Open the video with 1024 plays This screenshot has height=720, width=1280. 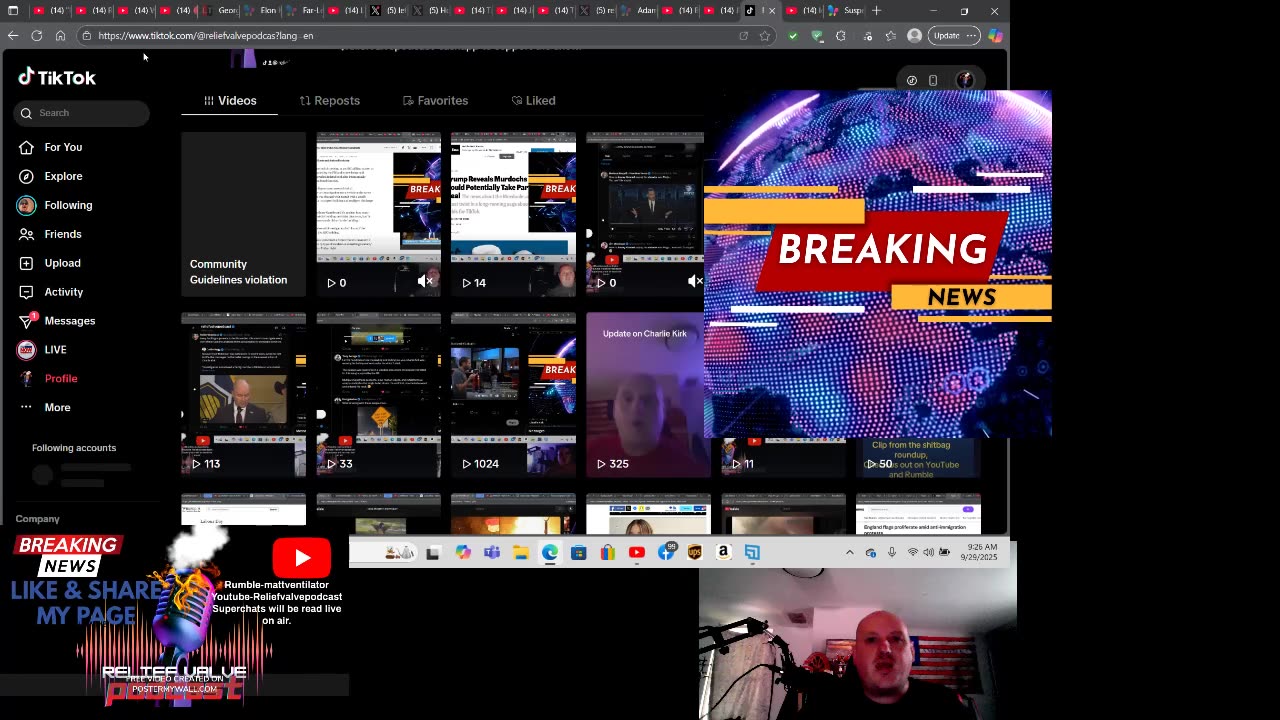click(x=513, y=395)
